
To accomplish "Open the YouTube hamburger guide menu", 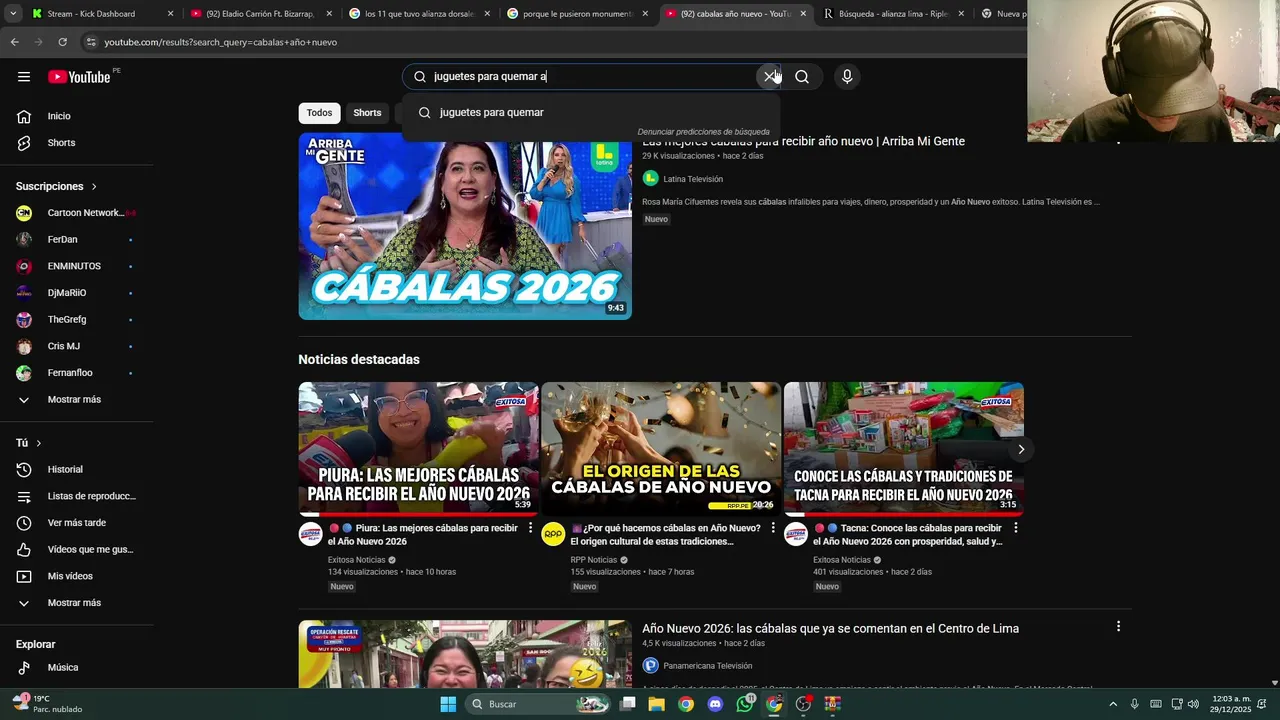I will click(x=24, y=77).
